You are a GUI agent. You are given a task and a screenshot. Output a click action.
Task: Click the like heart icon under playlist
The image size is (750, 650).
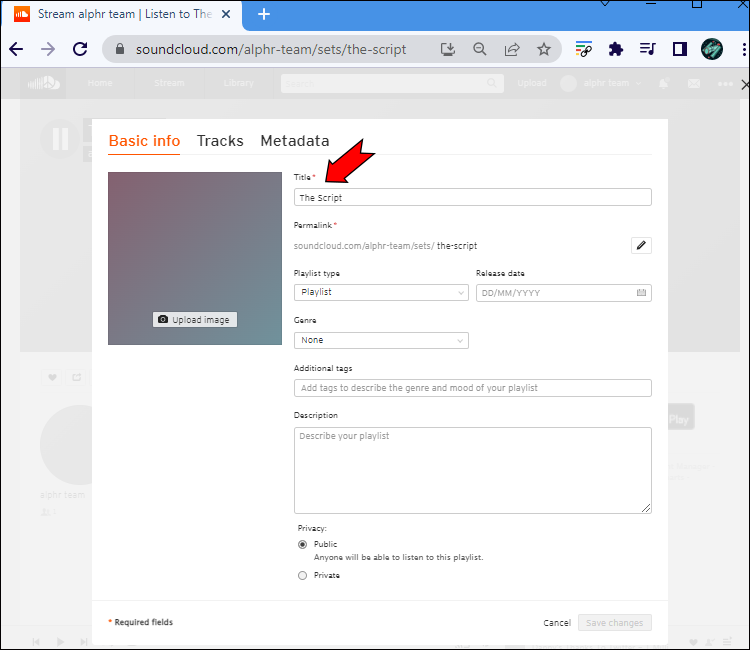(x=52, y=377)
